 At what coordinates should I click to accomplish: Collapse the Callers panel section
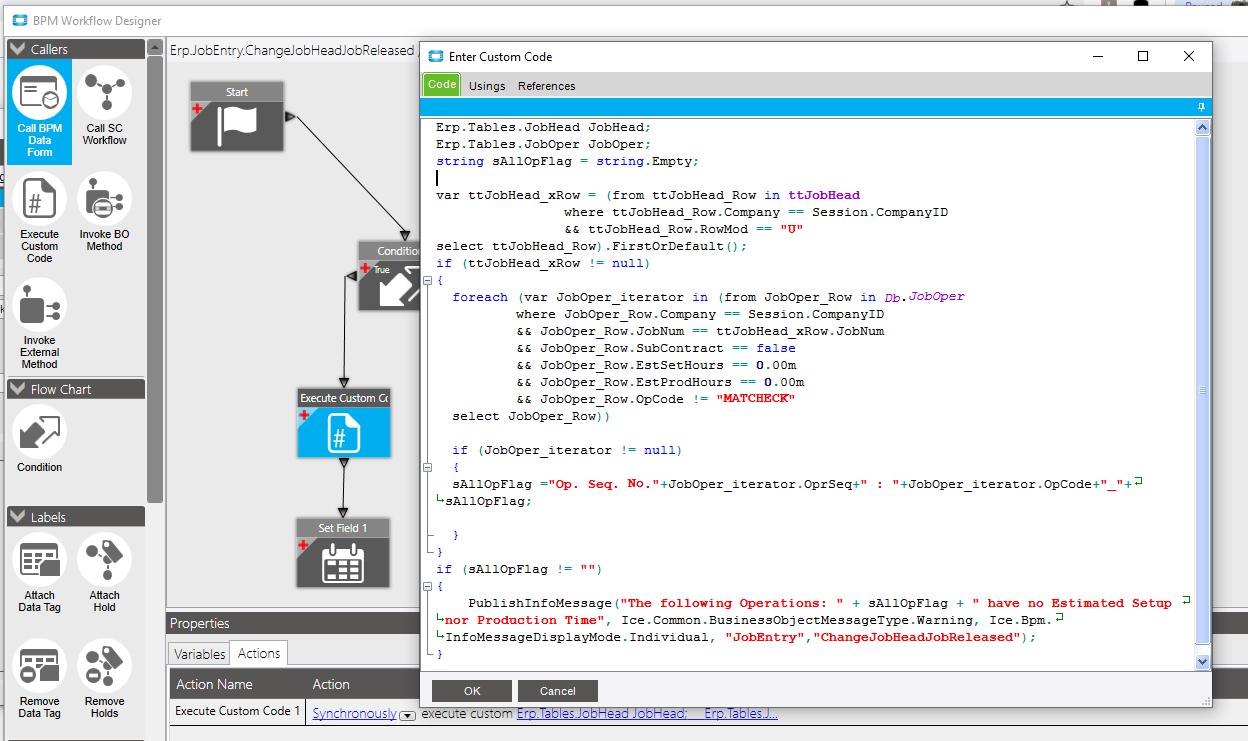click(x=17, y=49)
